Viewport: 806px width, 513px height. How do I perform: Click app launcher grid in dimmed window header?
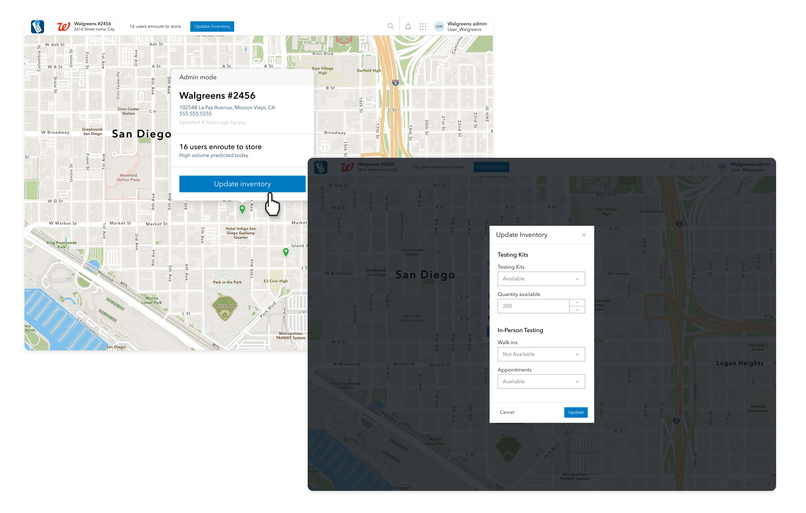click(706, 167)
